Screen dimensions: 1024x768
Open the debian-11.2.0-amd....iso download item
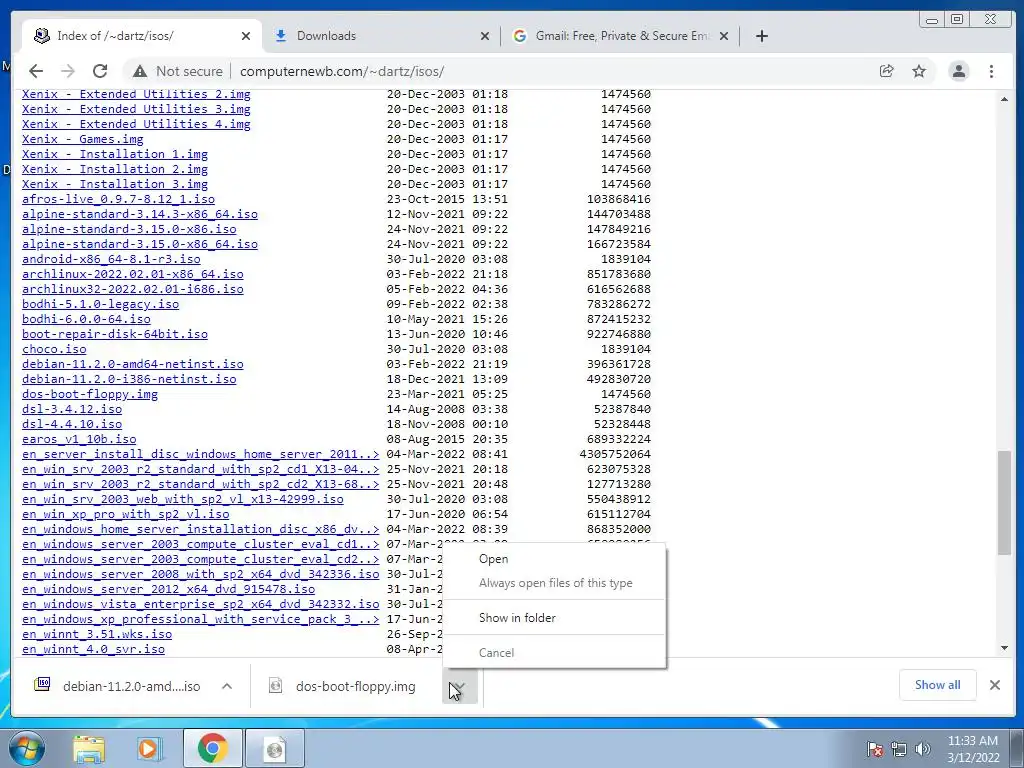131,686
